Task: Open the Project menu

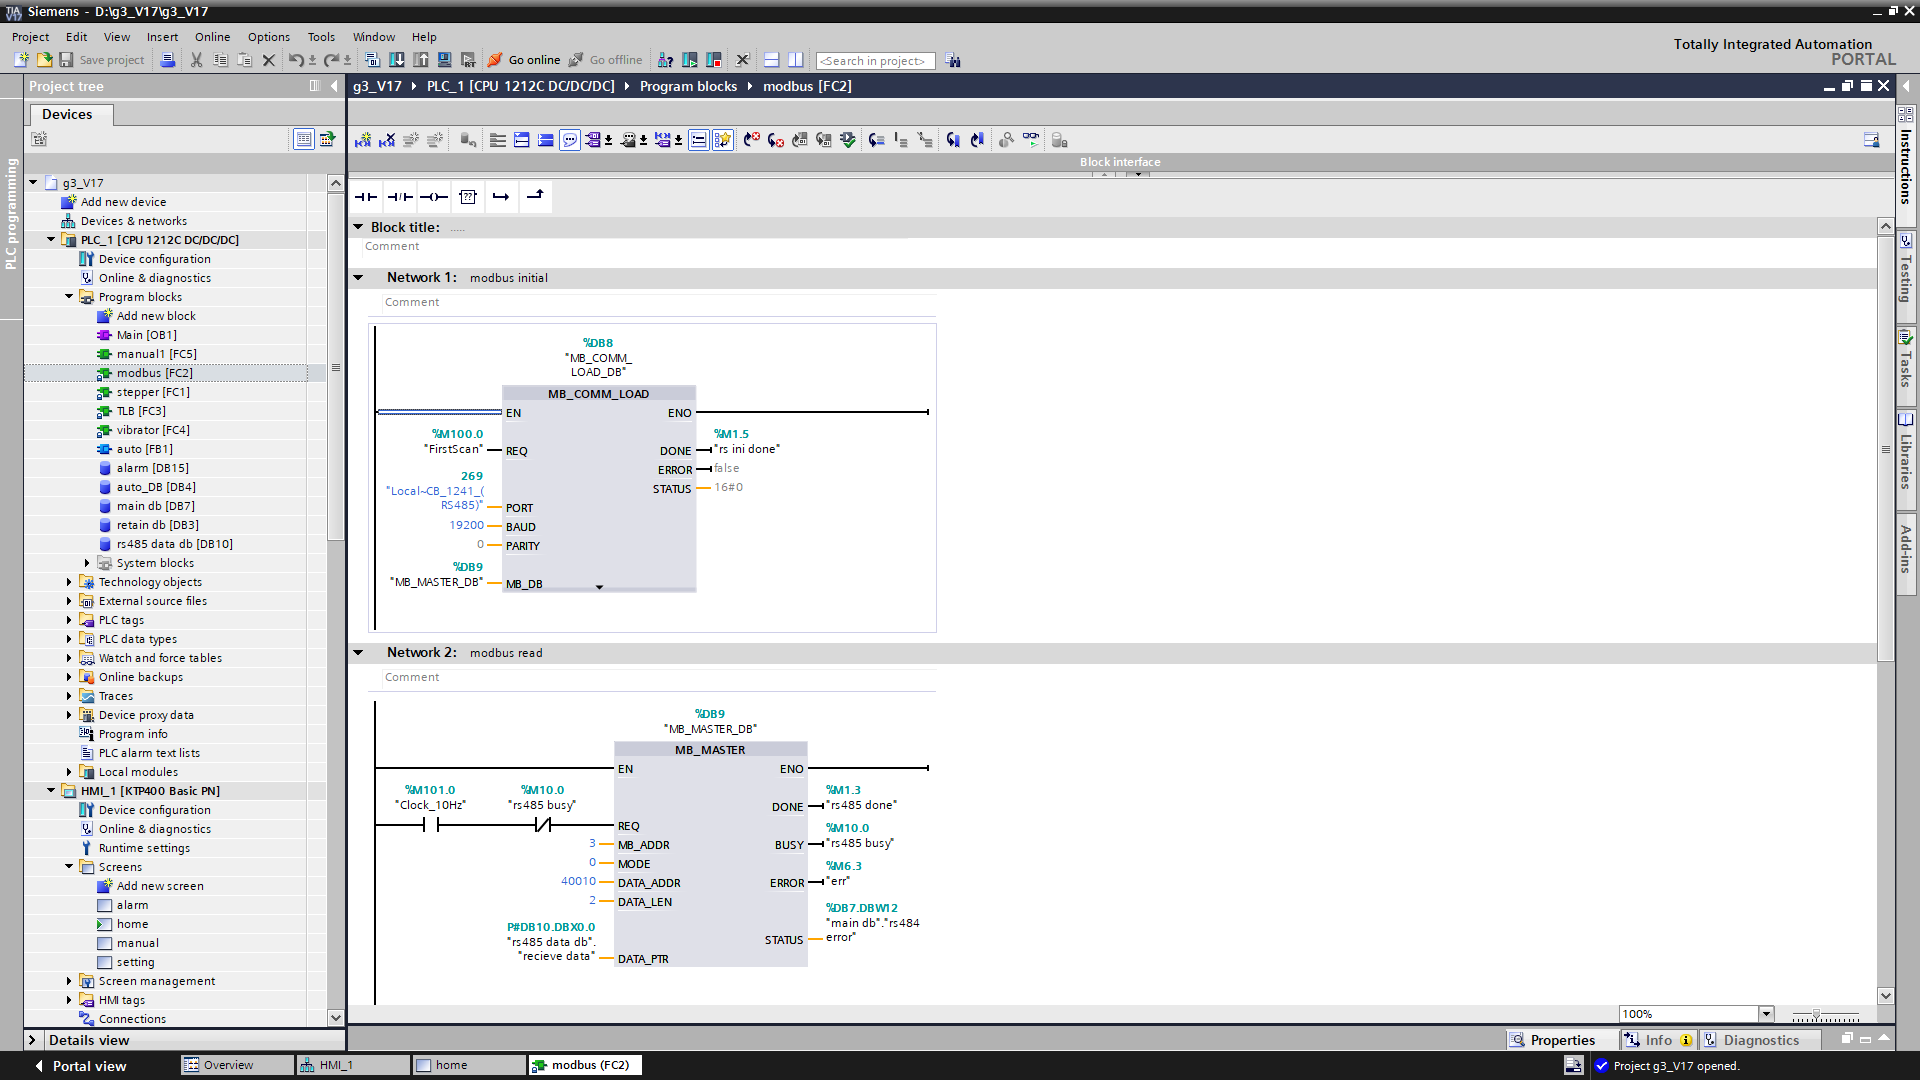Action: 30,37
